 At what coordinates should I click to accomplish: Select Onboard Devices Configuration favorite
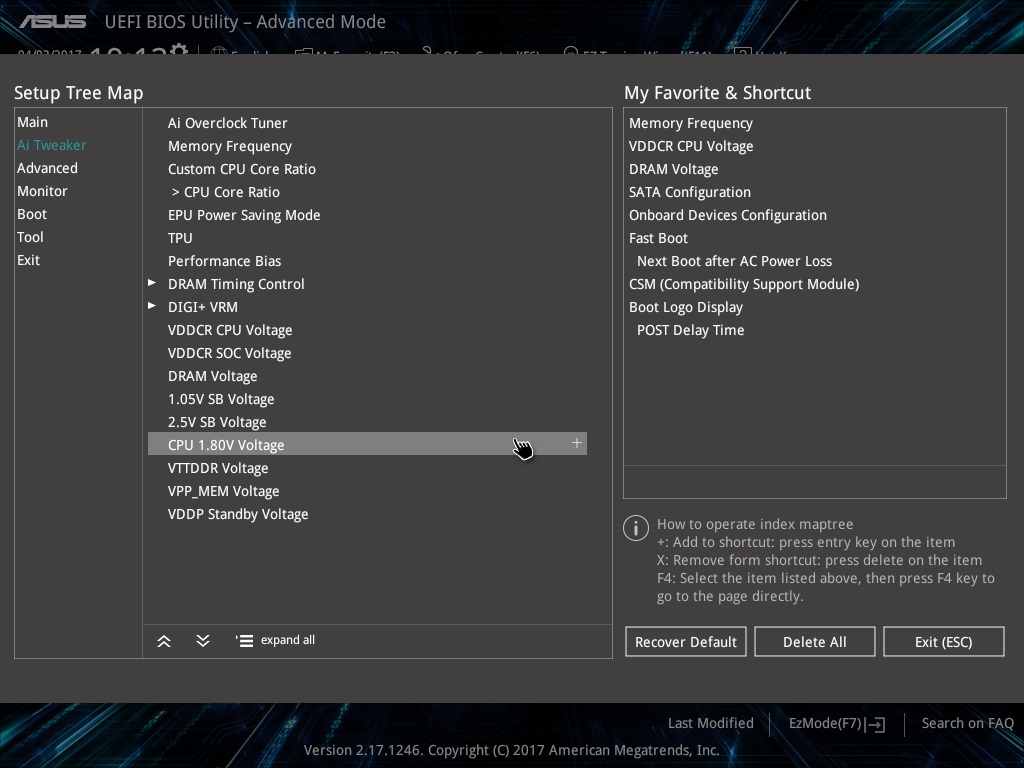[728, 215]
